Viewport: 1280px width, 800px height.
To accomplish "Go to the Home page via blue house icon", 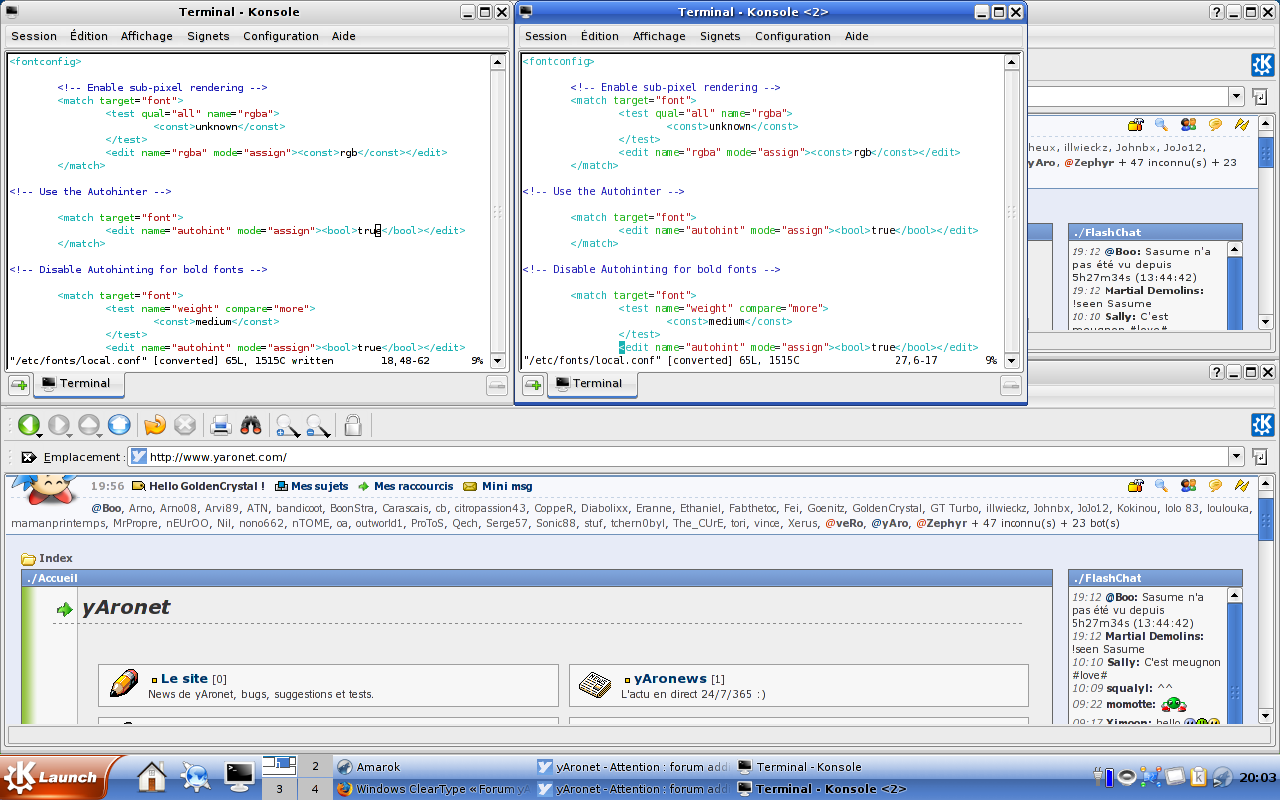I will point(119,425).
